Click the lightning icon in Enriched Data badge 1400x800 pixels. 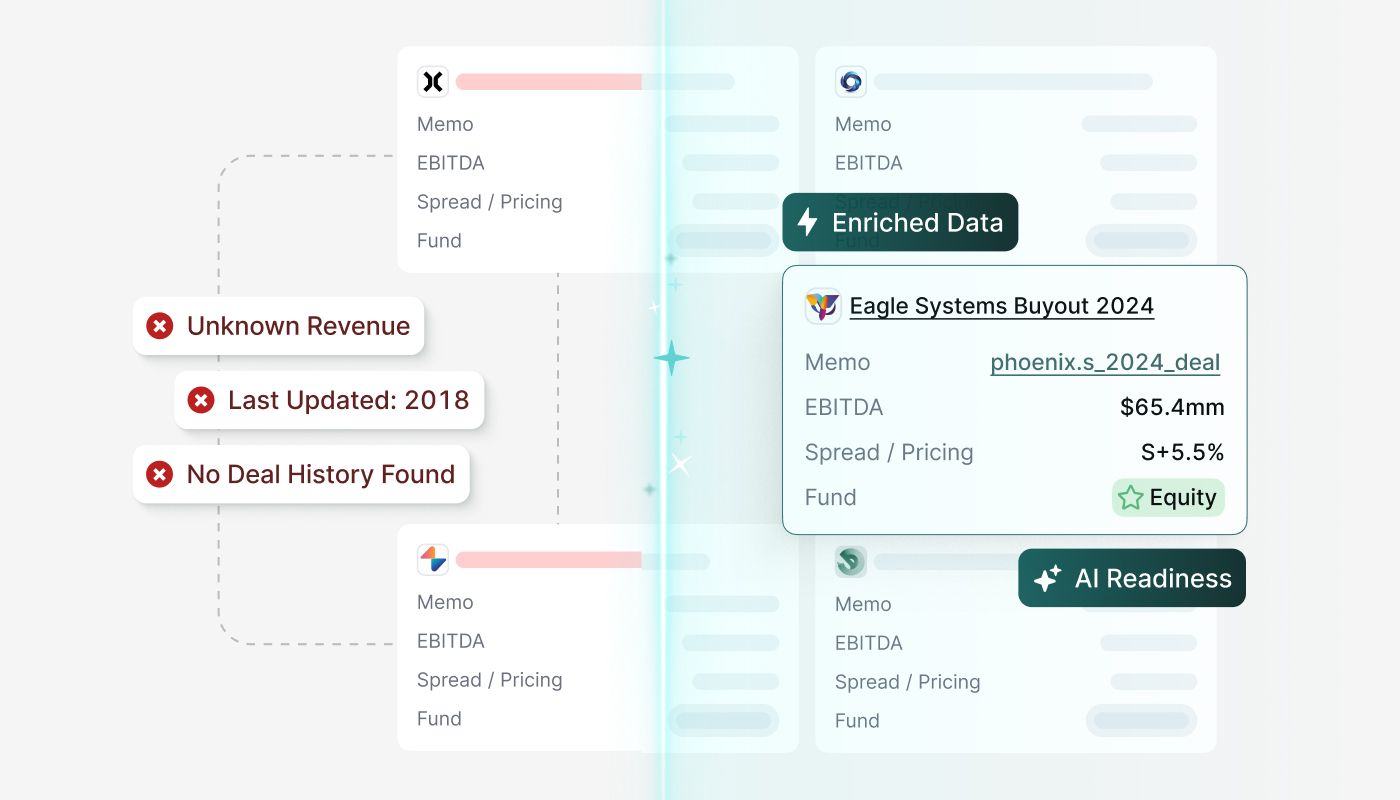(x=808, y=222)
